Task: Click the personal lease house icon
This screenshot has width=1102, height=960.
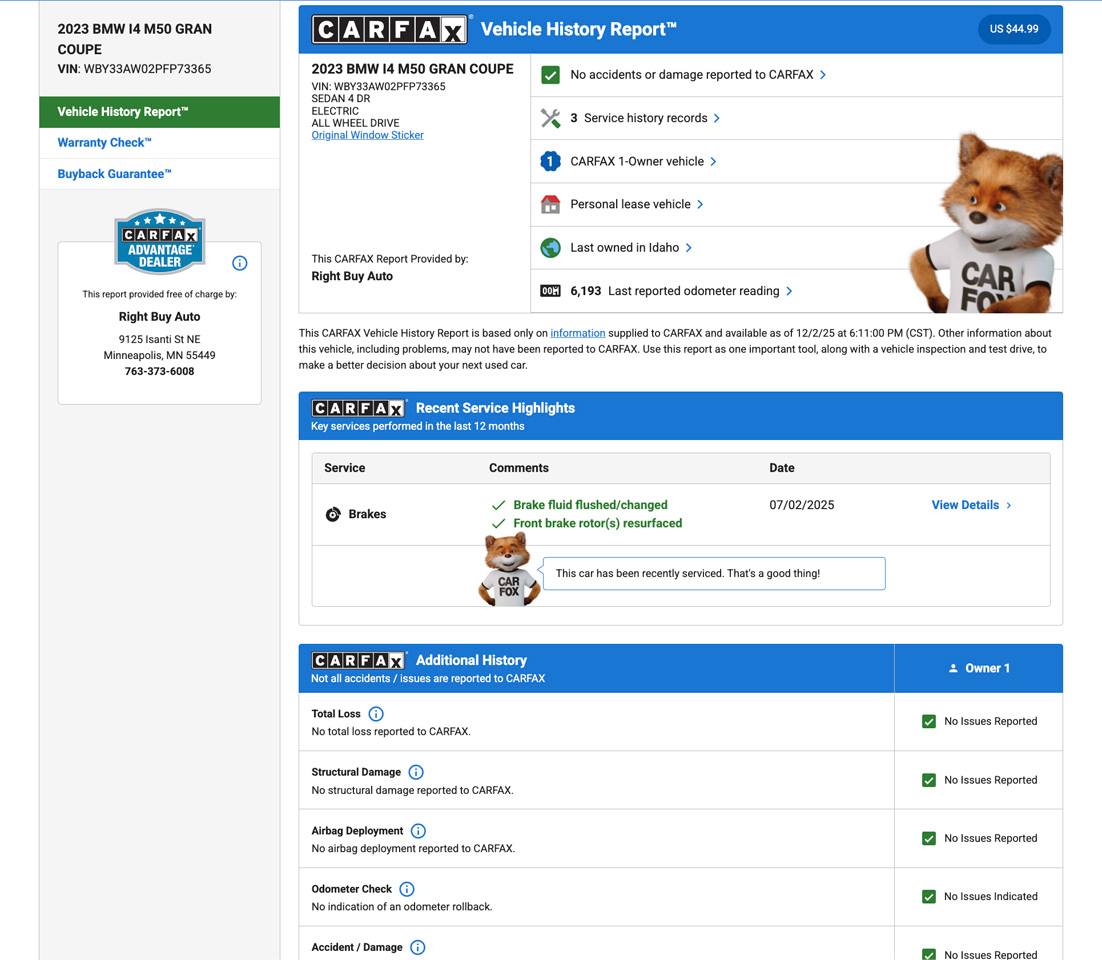Action: [x=550, y=204]
